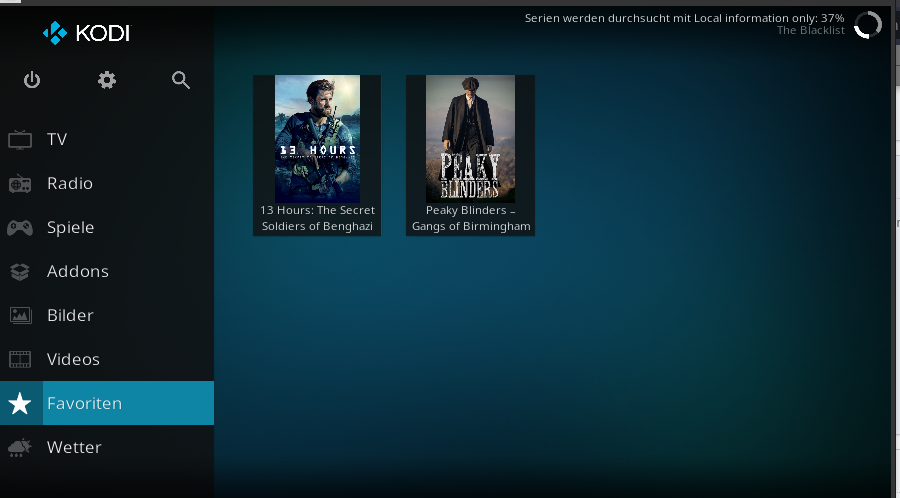900x498 pixels.
Task: Select the Favoriten menu item
Action: pyautogui.click(x=107, y=403)
